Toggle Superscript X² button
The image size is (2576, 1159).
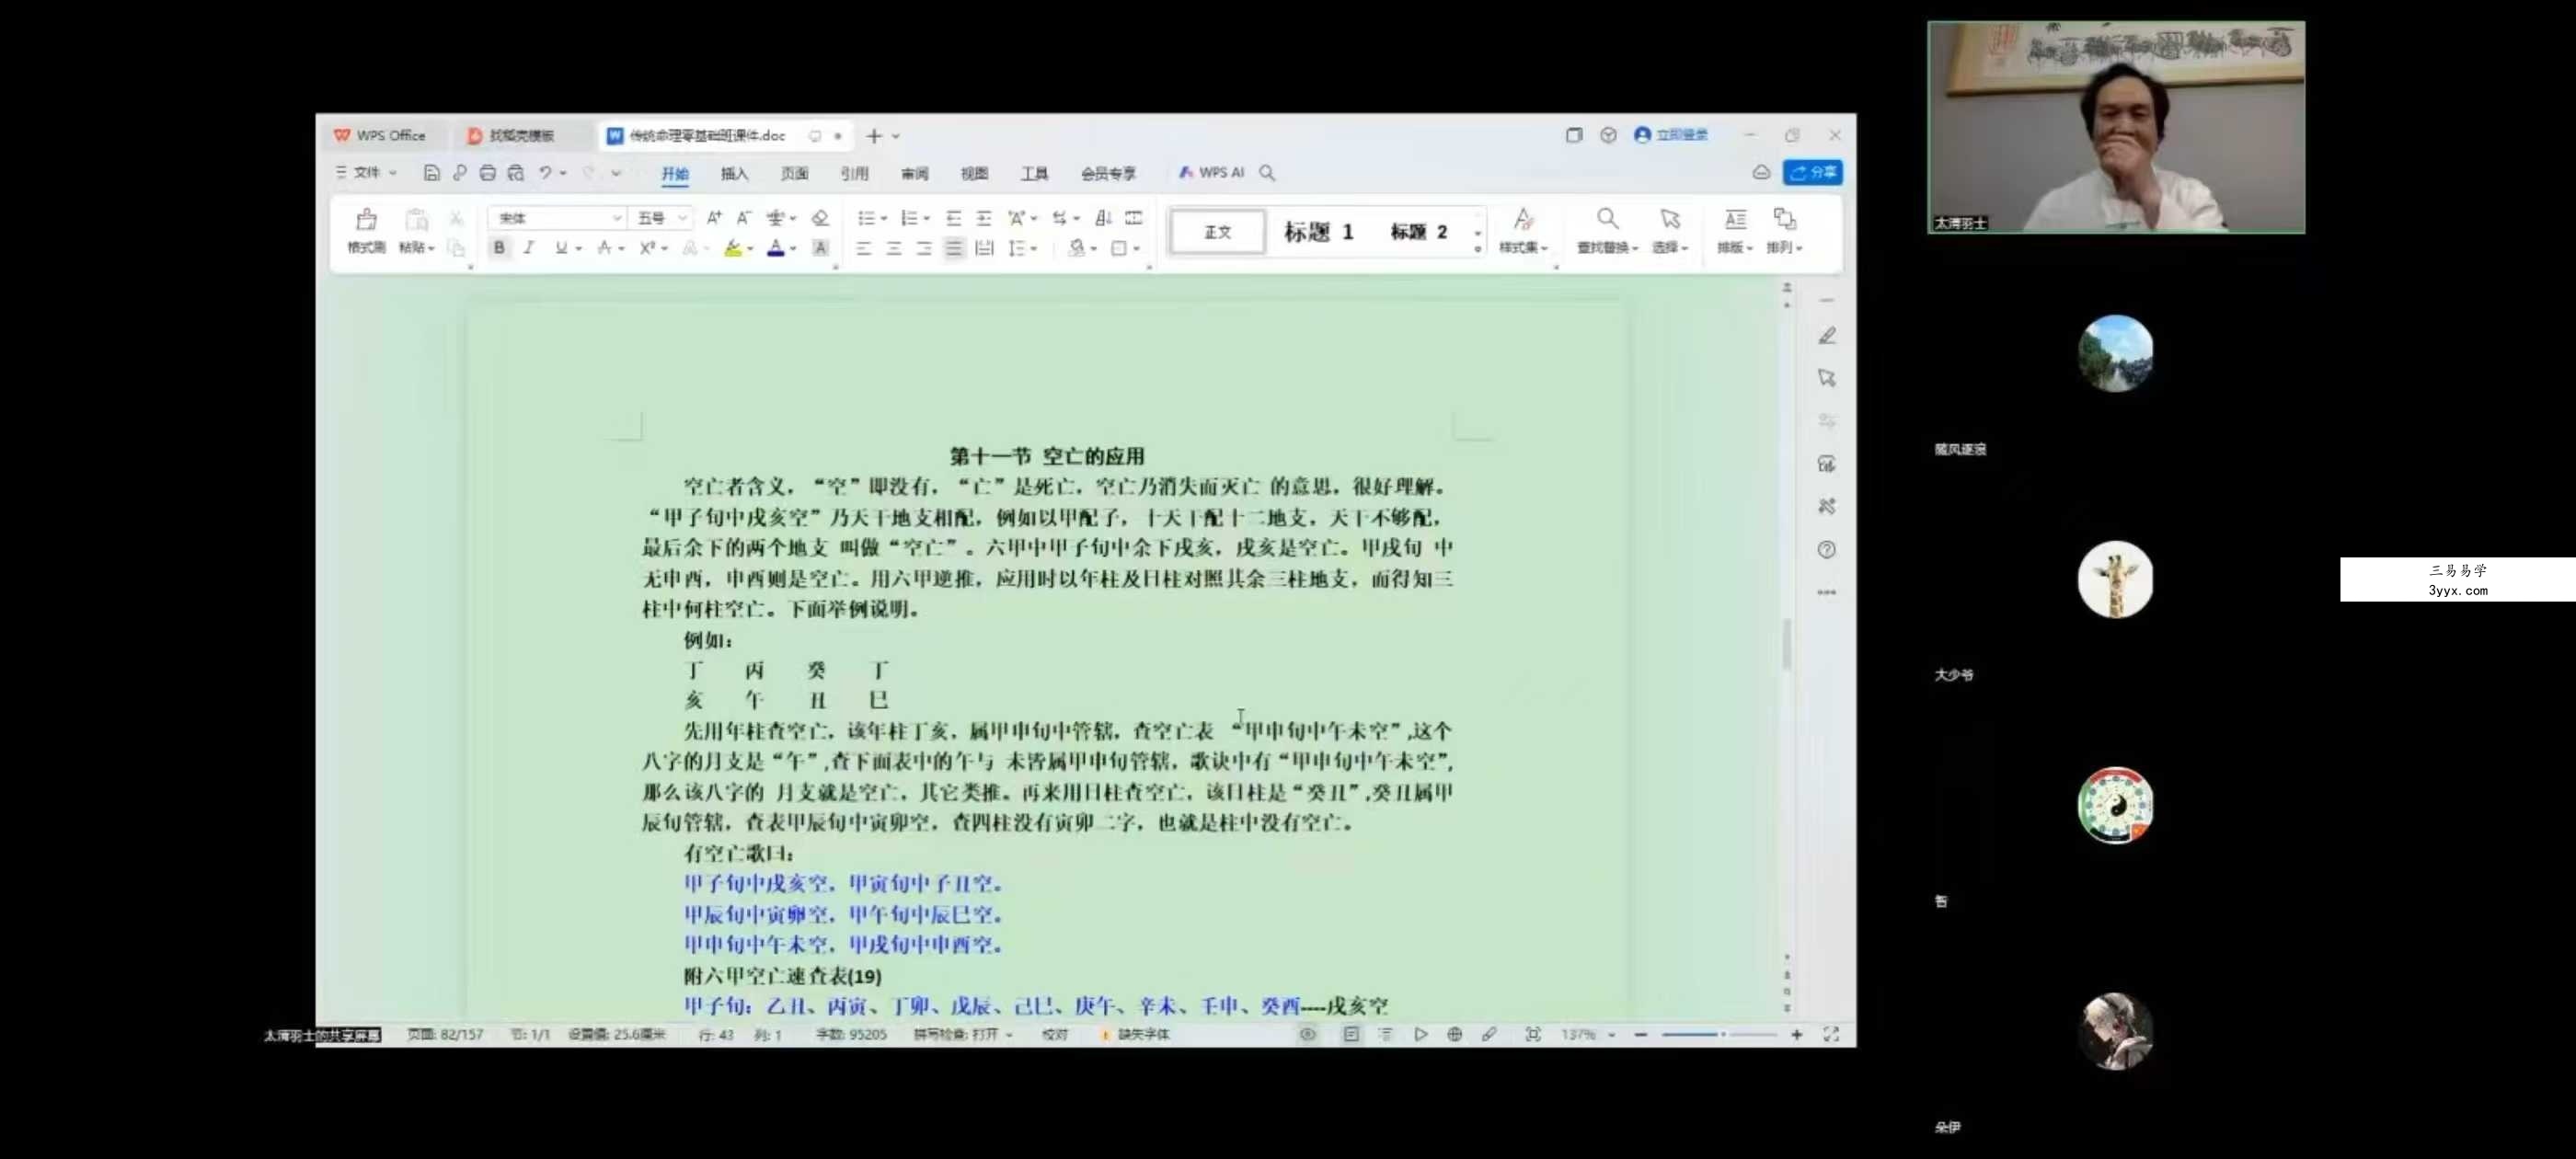coord(647,248)
